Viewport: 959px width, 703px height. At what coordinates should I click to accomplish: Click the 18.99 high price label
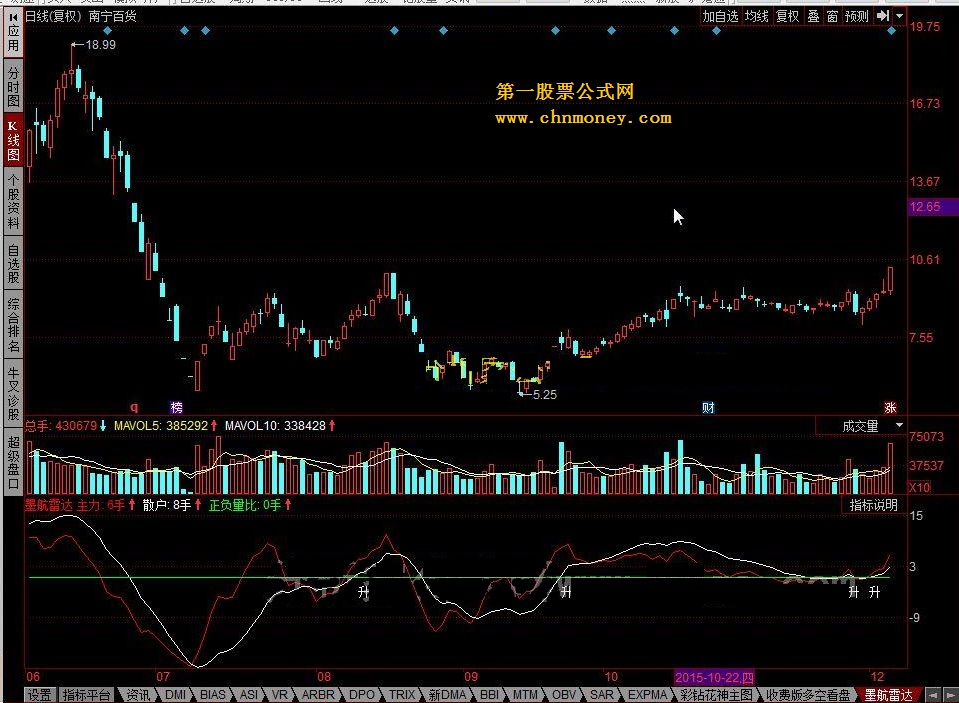[x=100, y=45]
